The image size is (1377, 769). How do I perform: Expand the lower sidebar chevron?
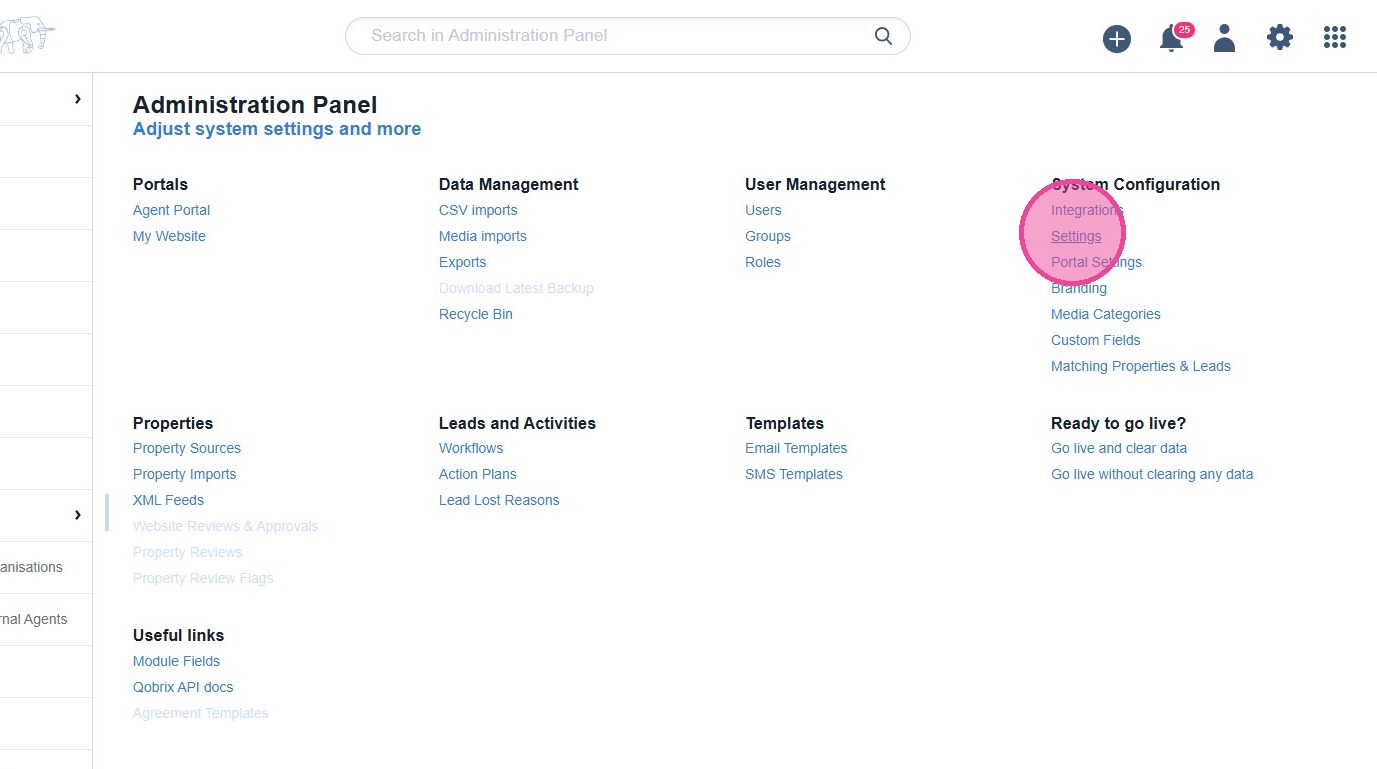coord(77,515)
